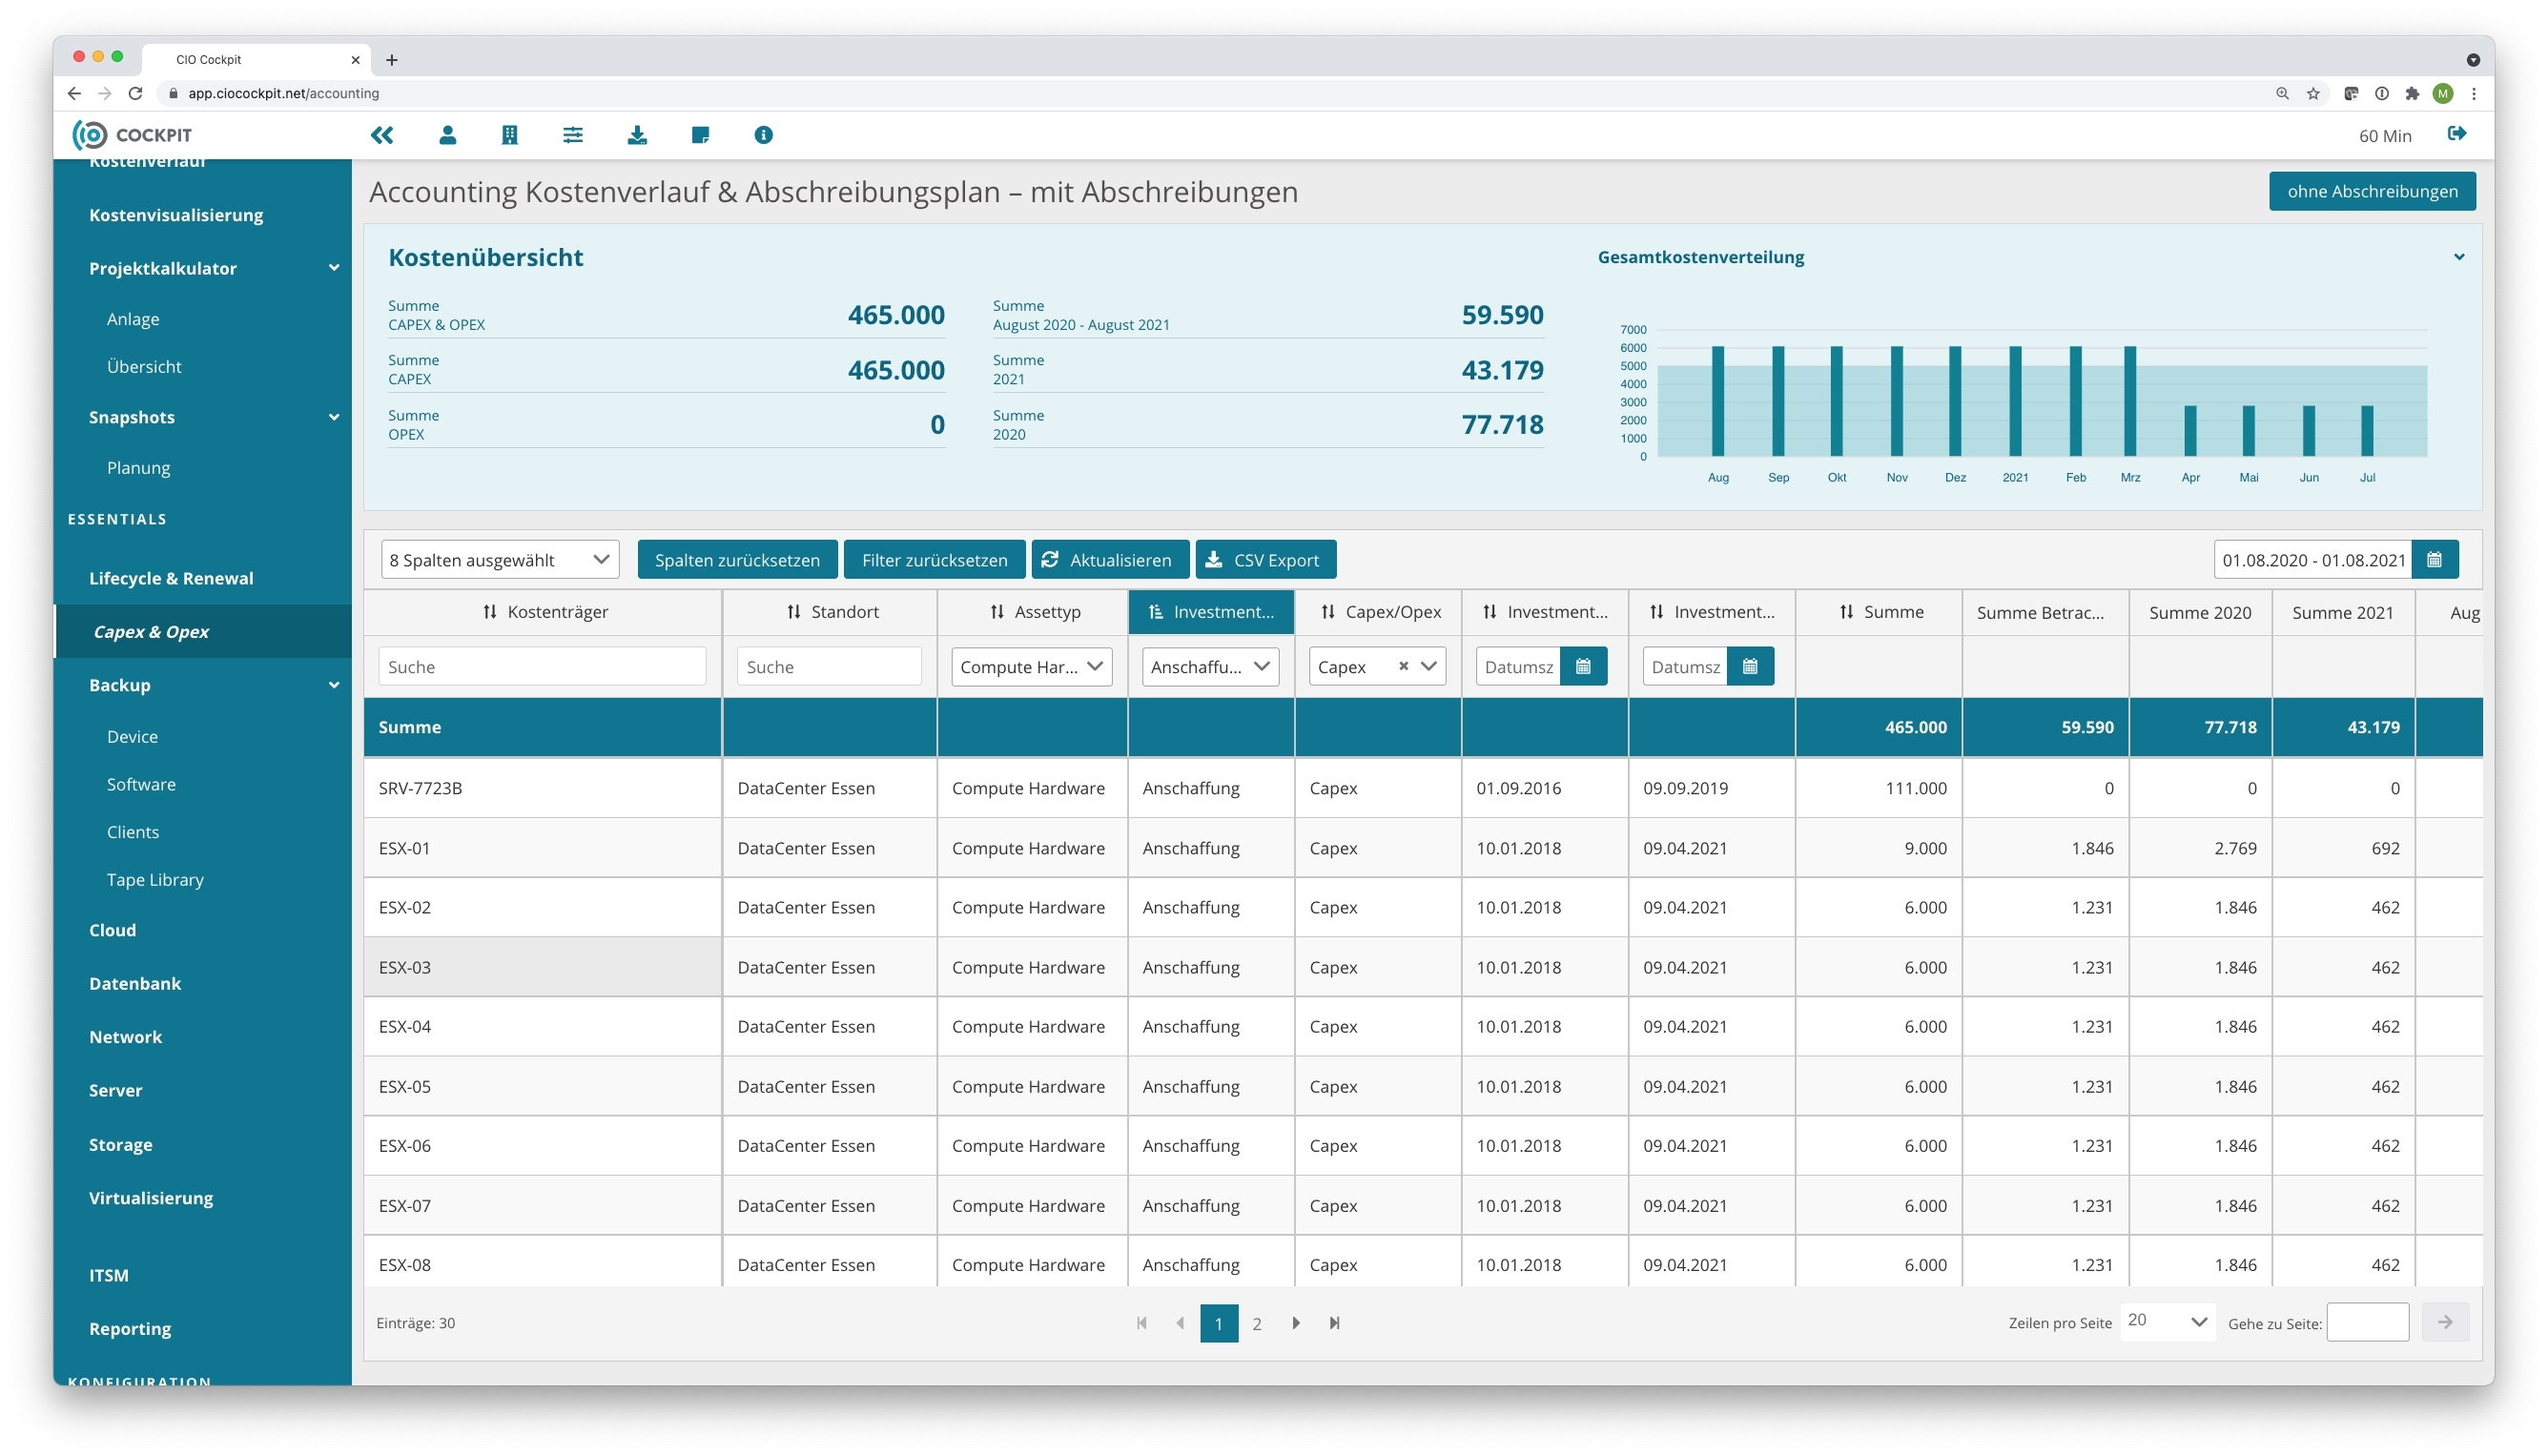Open the sliders settings icon
The height and width of the screenshot is (1456, 2548).
pyautogui.click(x=573, y=135)
